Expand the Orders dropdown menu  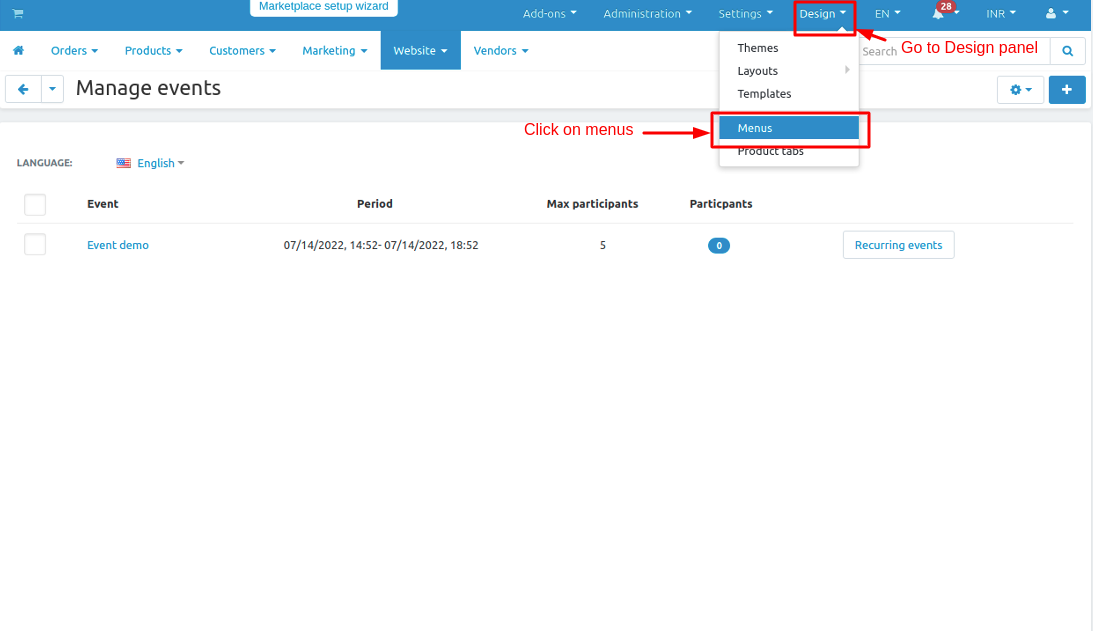click(74, 51)
